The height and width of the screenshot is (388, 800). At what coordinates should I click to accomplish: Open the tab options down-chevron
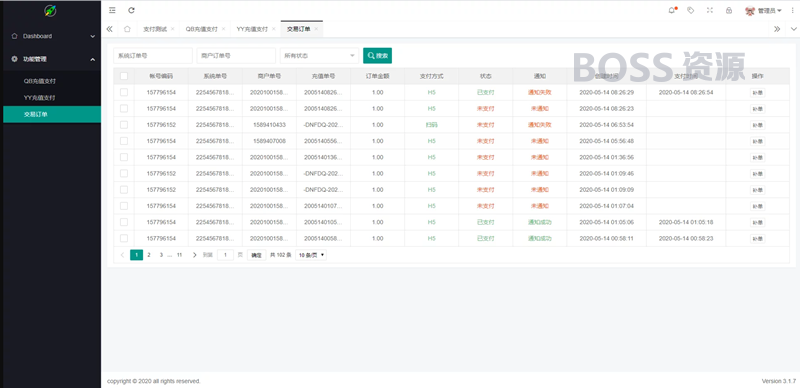click(793, 29)
